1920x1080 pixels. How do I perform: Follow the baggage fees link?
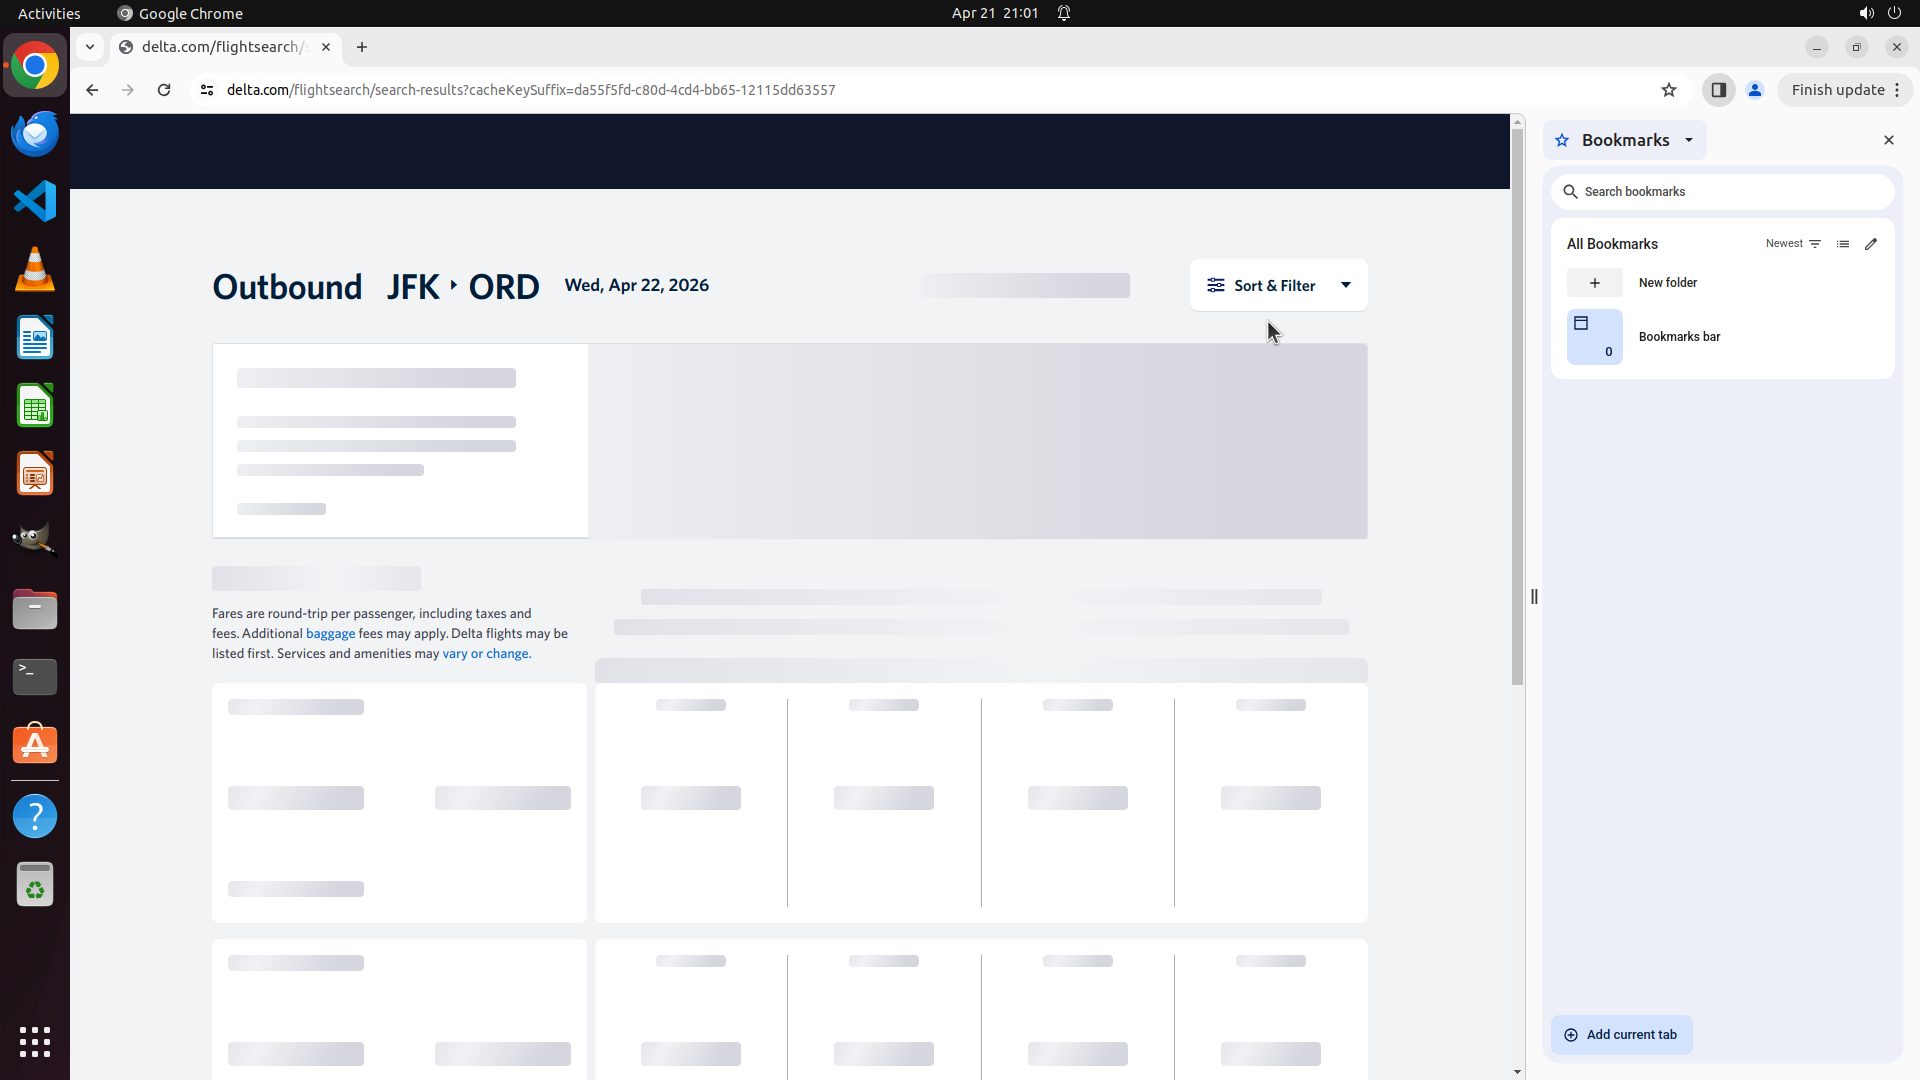coord(330,634)
